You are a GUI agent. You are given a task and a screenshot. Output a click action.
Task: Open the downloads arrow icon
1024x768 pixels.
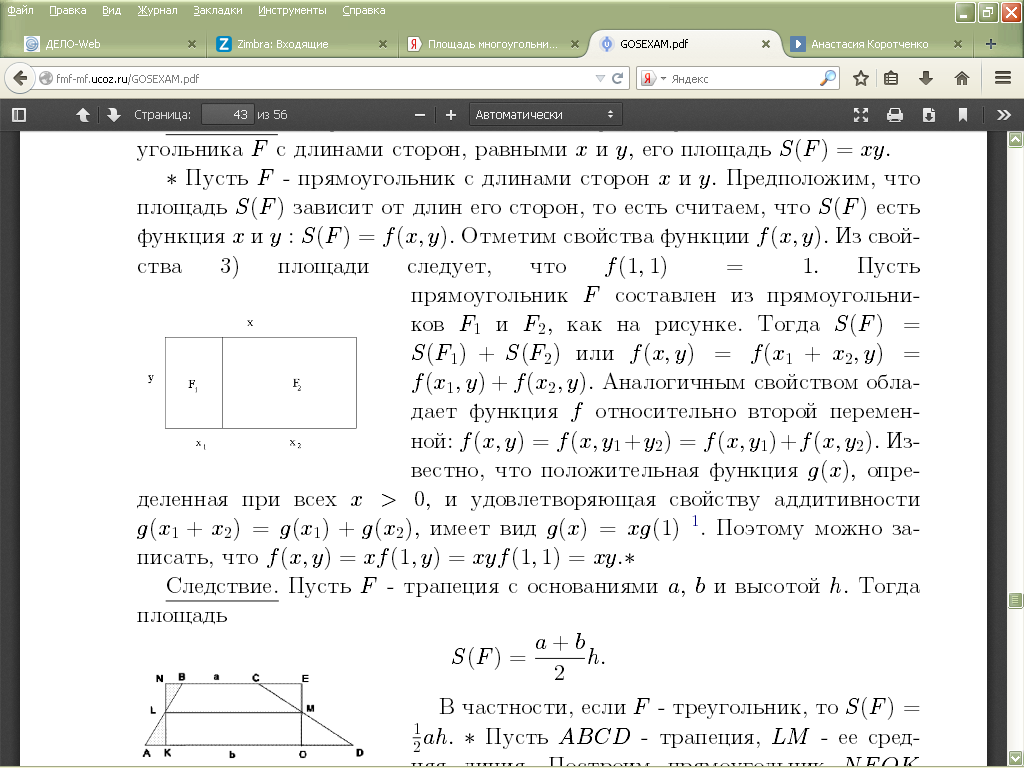[x=925, y=78]
